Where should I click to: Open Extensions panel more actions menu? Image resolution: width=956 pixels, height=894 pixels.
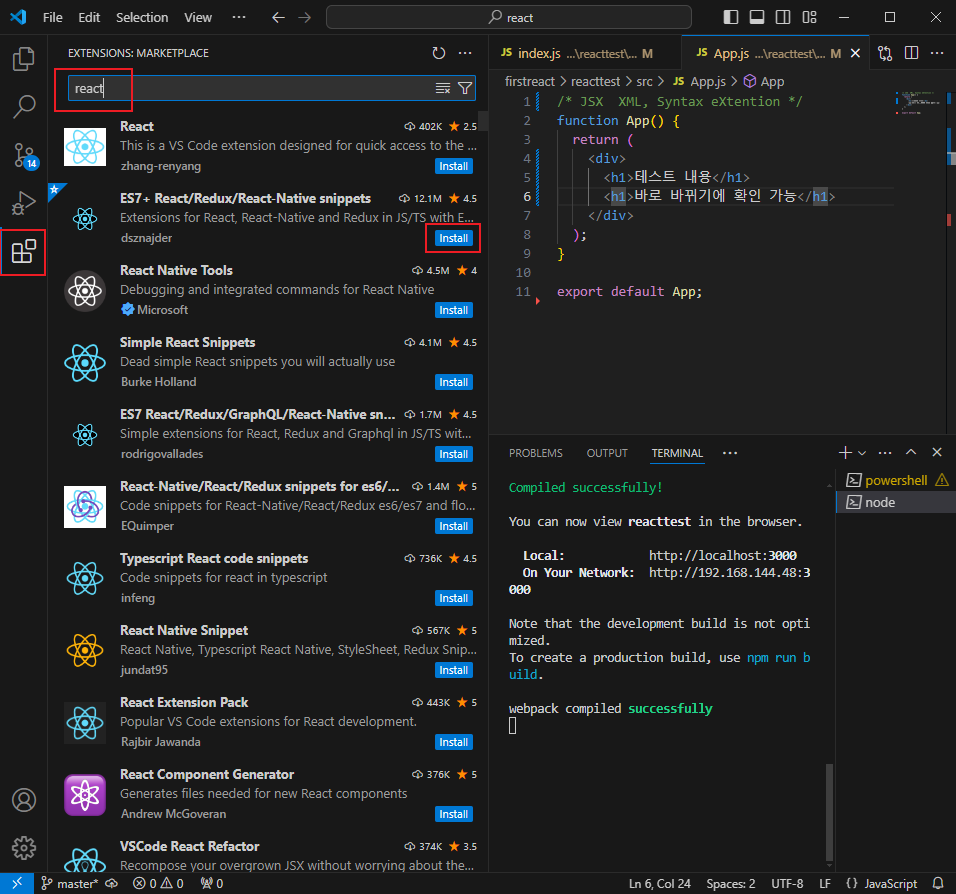(x=465, y=53)
